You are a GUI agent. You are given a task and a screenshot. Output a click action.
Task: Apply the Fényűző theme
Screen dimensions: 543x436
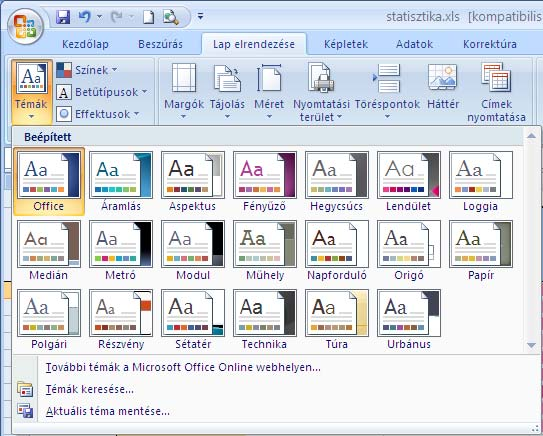(265, 182)
